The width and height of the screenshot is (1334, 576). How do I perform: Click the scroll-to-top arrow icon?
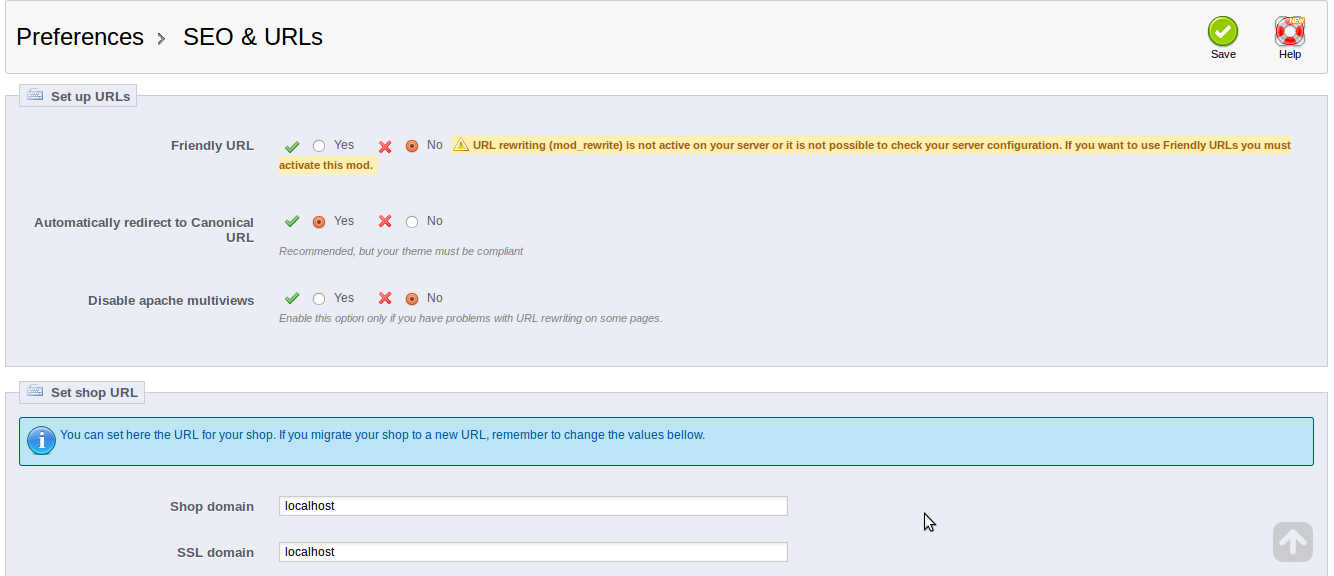[1292, 542]
